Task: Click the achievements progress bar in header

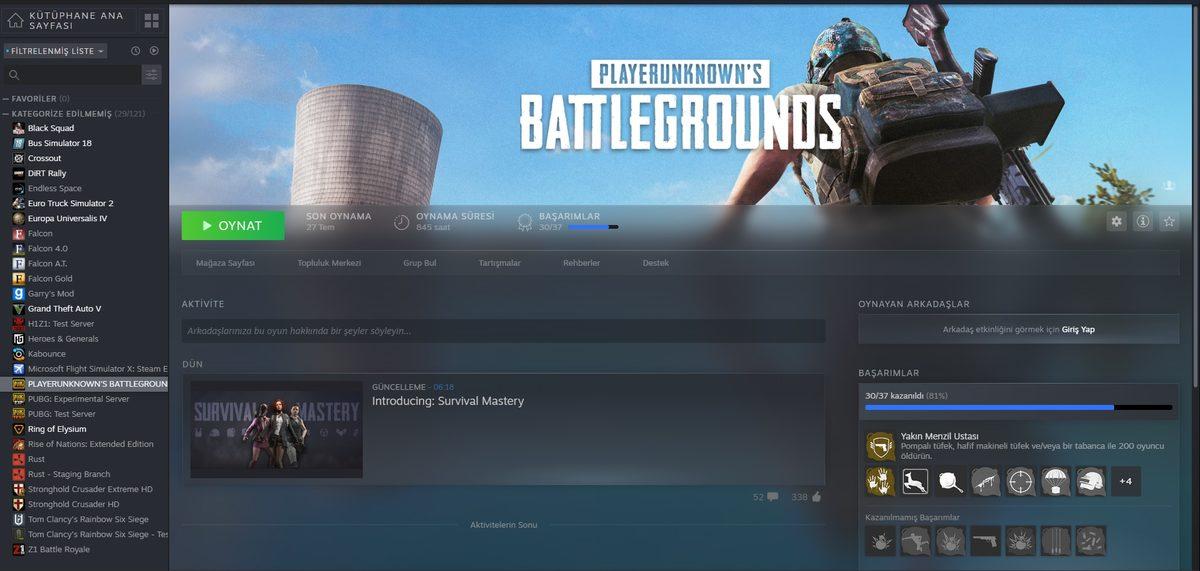Action: (592, 228)
